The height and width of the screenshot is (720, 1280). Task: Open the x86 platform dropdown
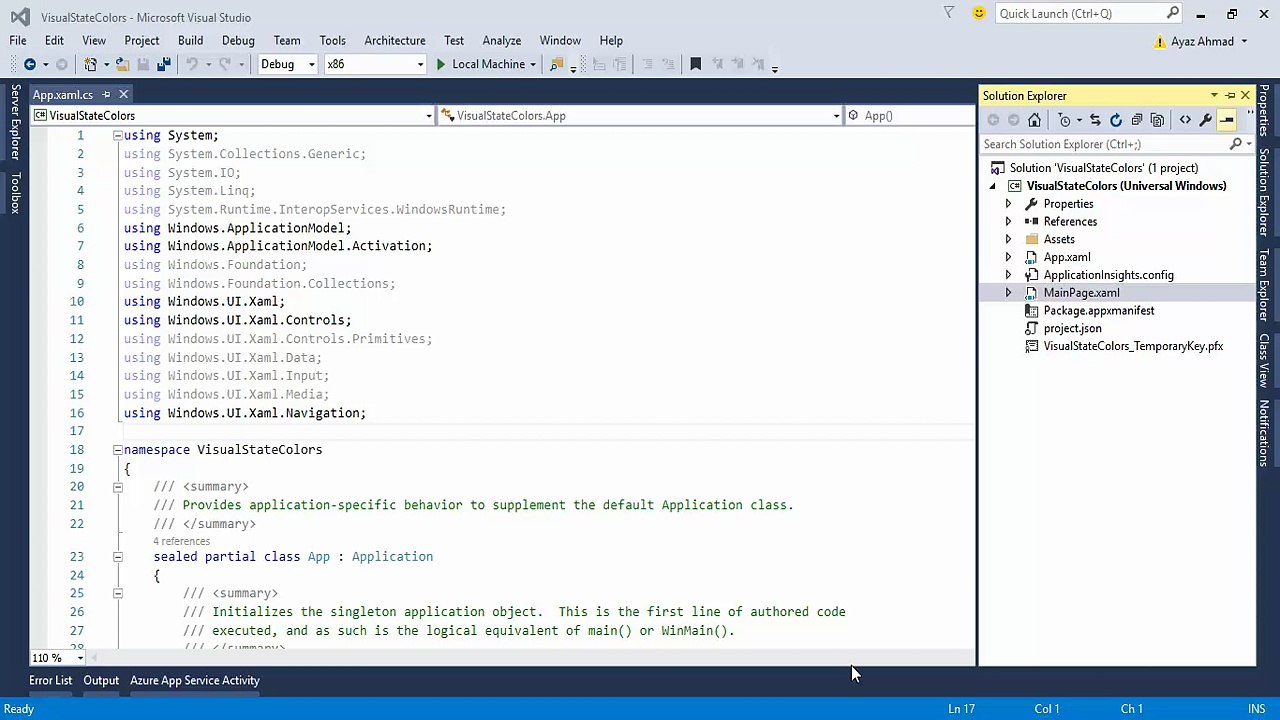coord(420,64)
